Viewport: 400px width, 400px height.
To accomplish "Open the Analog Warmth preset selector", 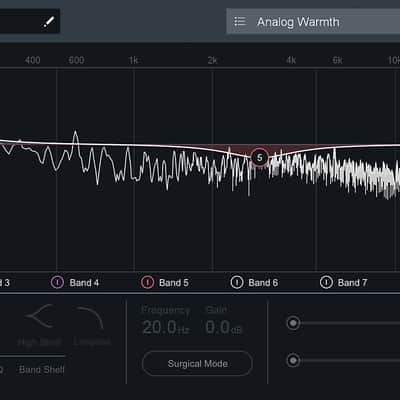I will [313, 21].
